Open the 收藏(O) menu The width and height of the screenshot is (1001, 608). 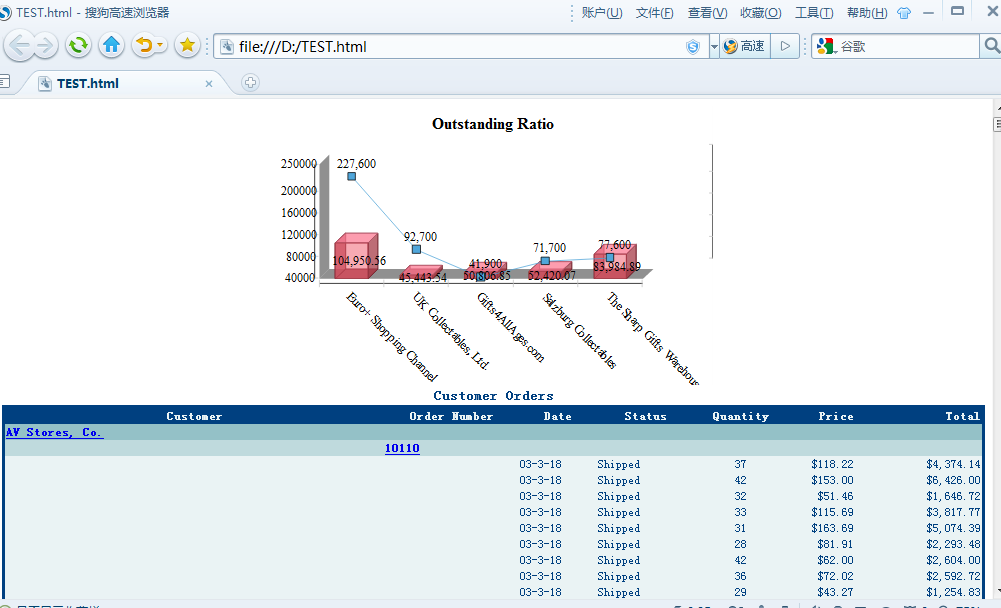click(760, 13)
